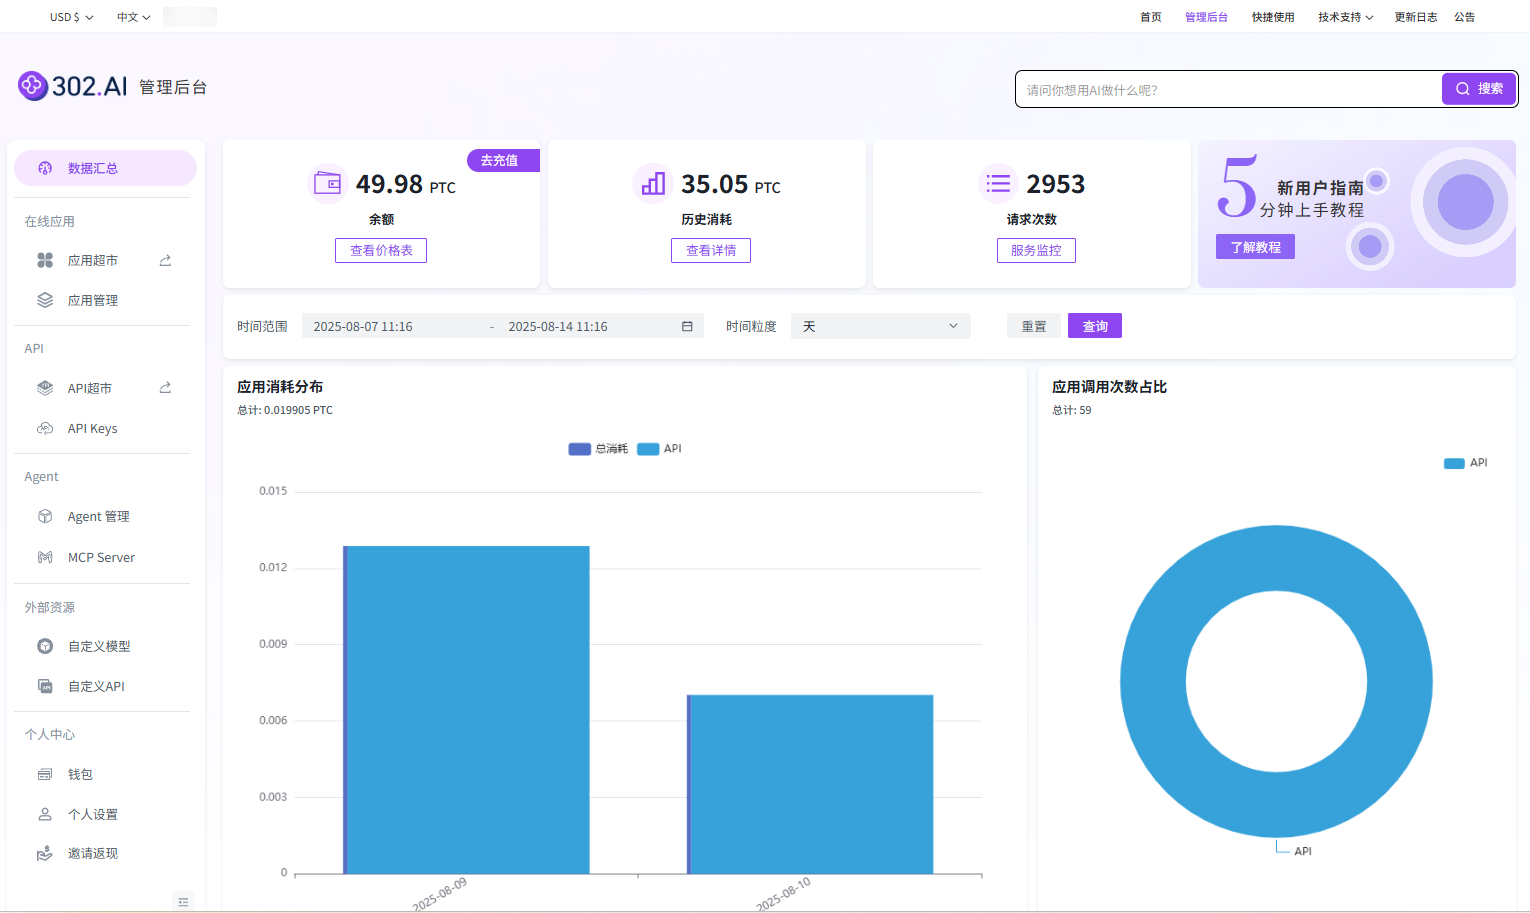
Task: Click the 2025-08-09 blue API bar
Action: pyautogui.click(x=468, y=710)
